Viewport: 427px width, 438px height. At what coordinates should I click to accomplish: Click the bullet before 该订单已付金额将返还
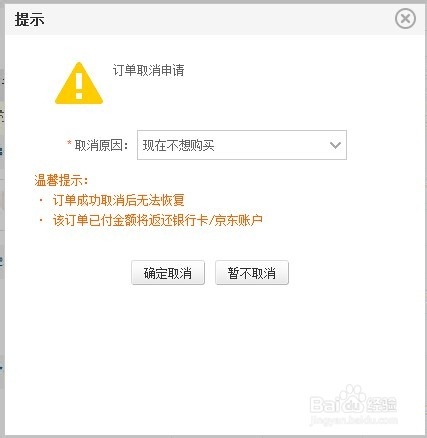[41, 220]
